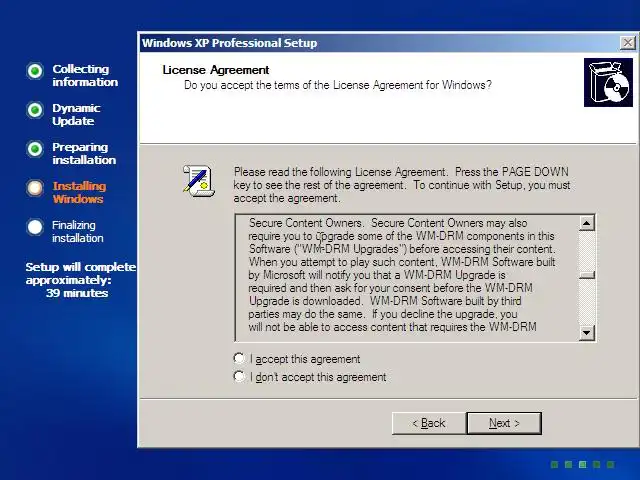
Task: Click the 'Dynamic Update' label
Action: [x=76, y=114]
